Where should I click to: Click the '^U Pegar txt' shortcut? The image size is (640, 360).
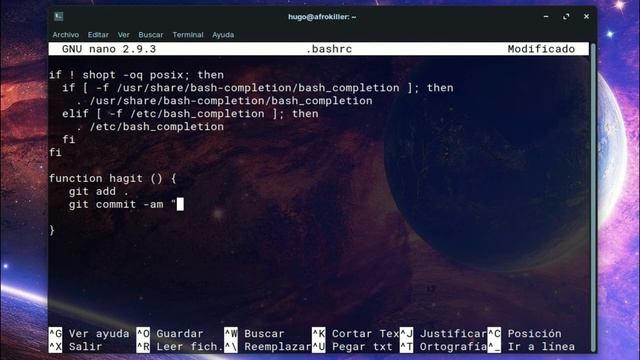tap(352, 347)
